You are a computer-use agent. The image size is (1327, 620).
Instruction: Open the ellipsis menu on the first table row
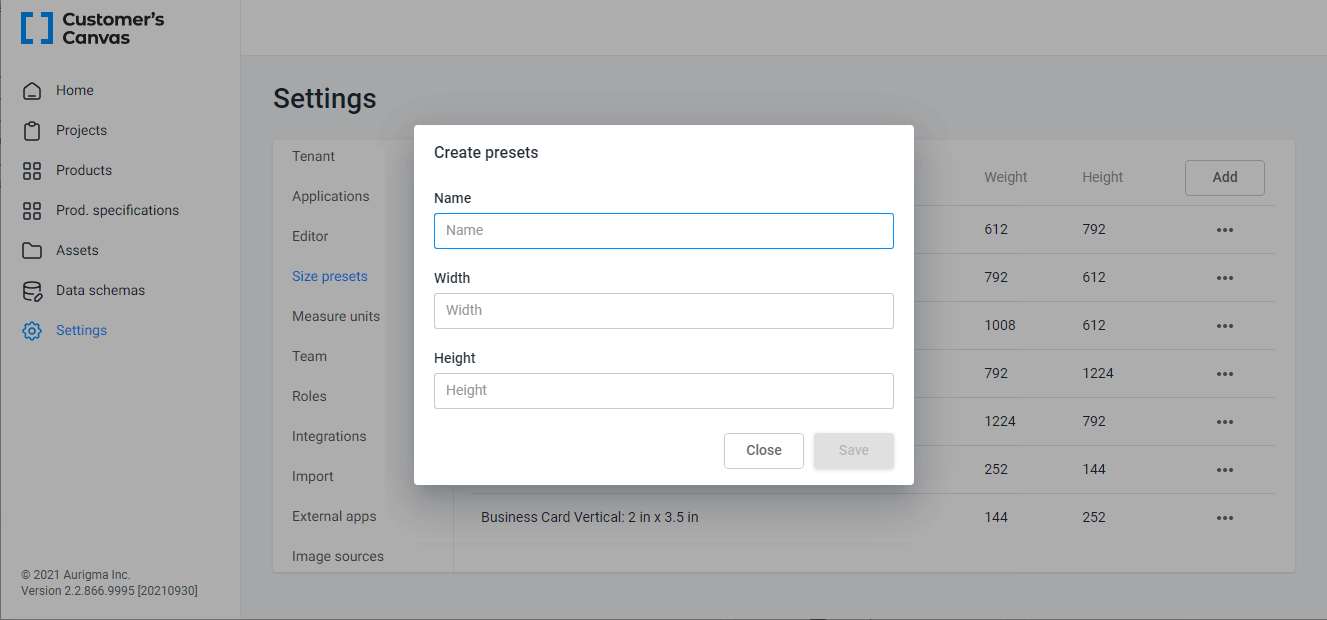click(x=1225, y=230)
